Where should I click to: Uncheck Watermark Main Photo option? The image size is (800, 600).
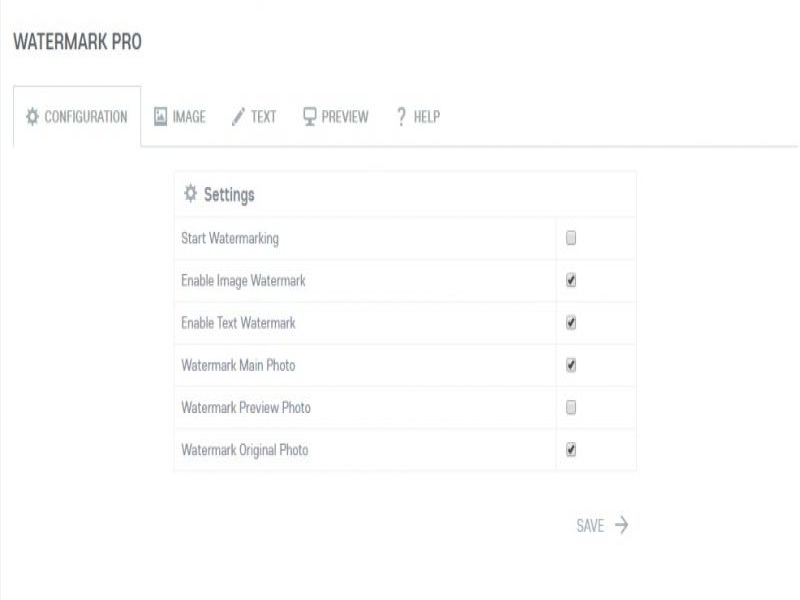(571, 365)
